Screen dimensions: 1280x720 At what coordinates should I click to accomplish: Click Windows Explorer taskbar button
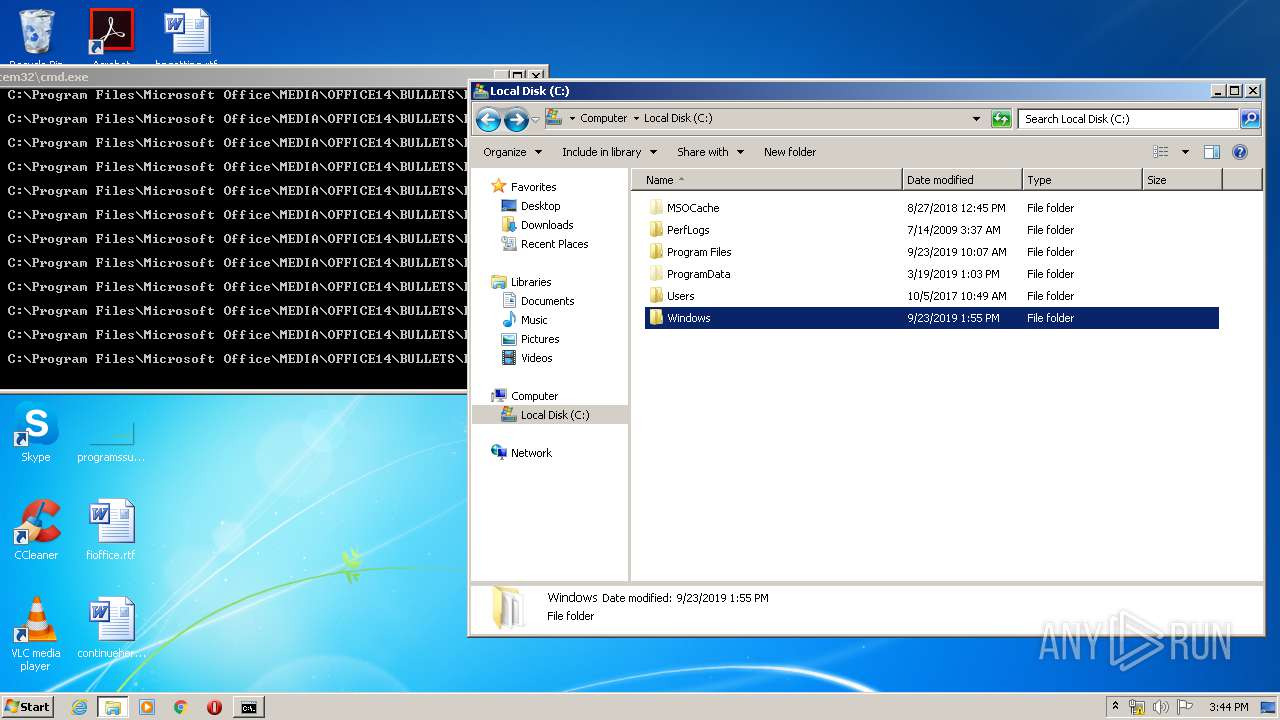click(112, 707)
